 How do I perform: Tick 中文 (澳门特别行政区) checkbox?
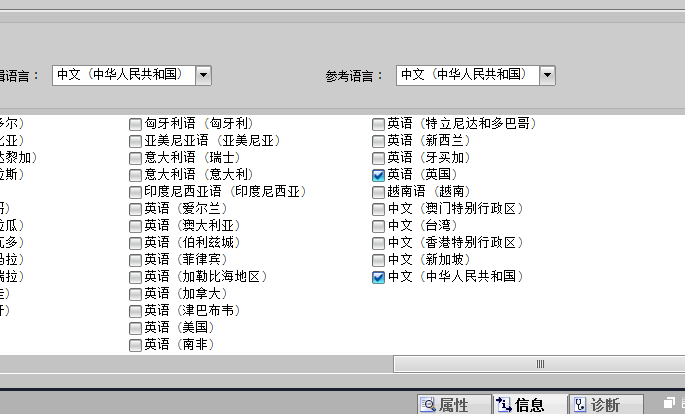[378, 210]
